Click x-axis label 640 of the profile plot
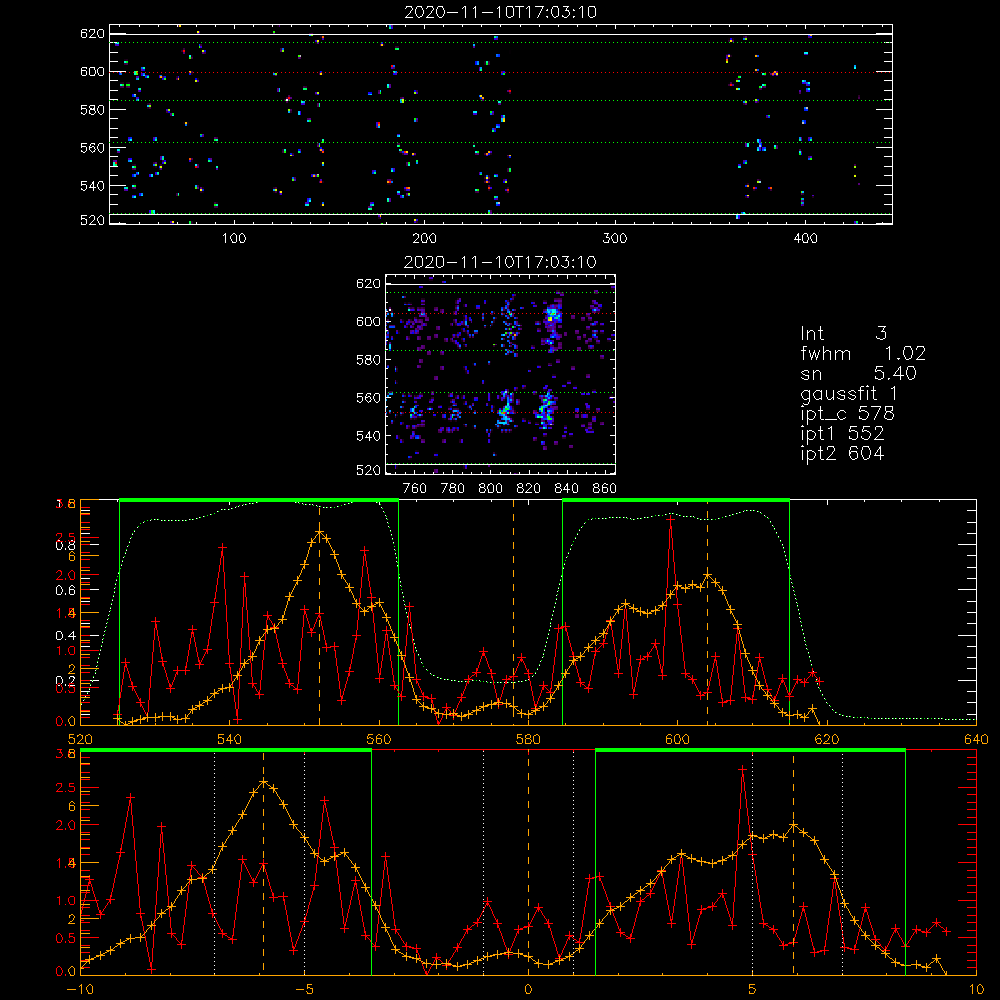Image resolution: width=1000 pixels, height=1000 pixels. (x=976, y=739)
